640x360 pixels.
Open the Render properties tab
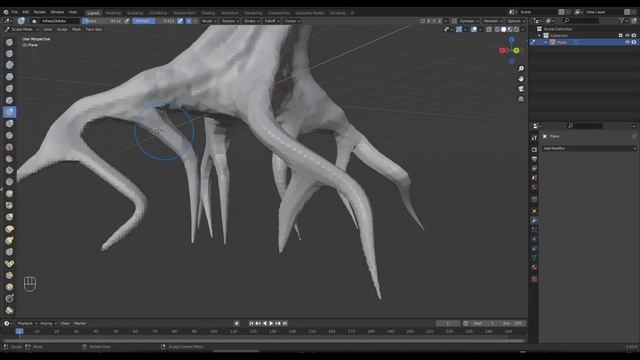(534, 150)
